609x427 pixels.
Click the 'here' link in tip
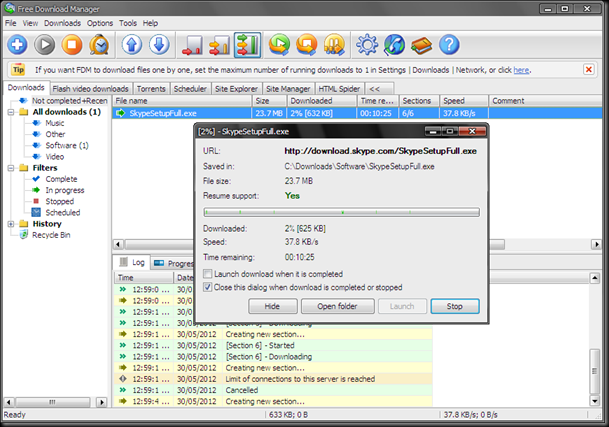521,70
